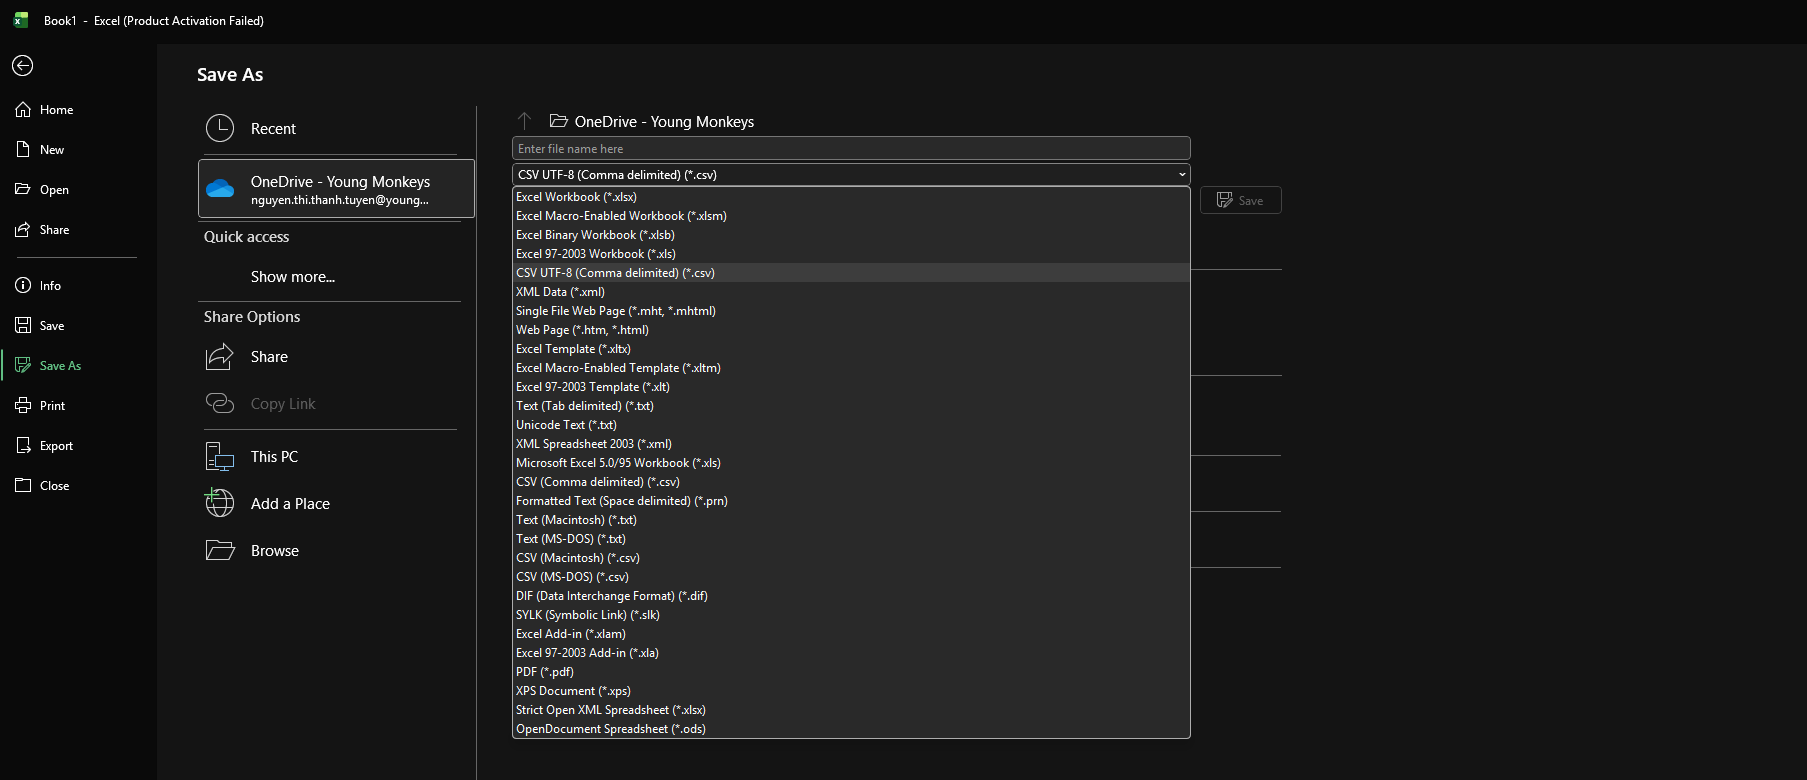The height and width of the screenshot is (780, 1807).
Task: Click the Share arrow icon under Share Options
Action: pos(220,357)
